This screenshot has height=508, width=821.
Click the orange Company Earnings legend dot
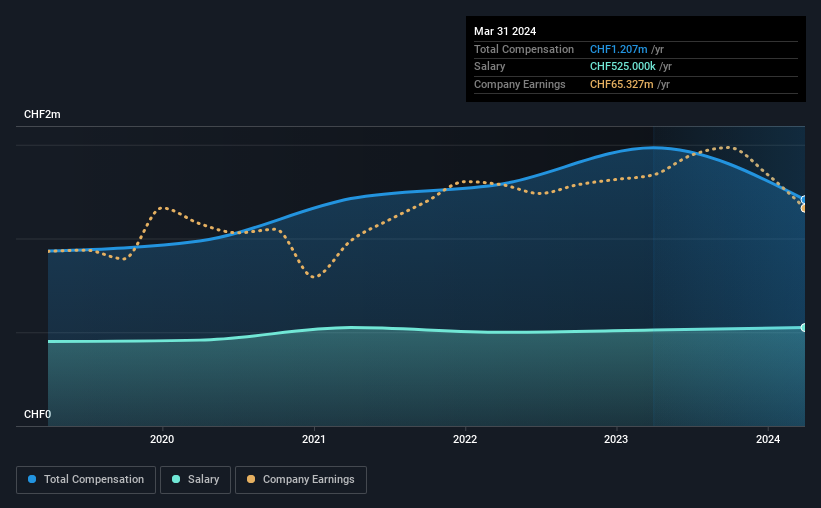tap(251, 479)
